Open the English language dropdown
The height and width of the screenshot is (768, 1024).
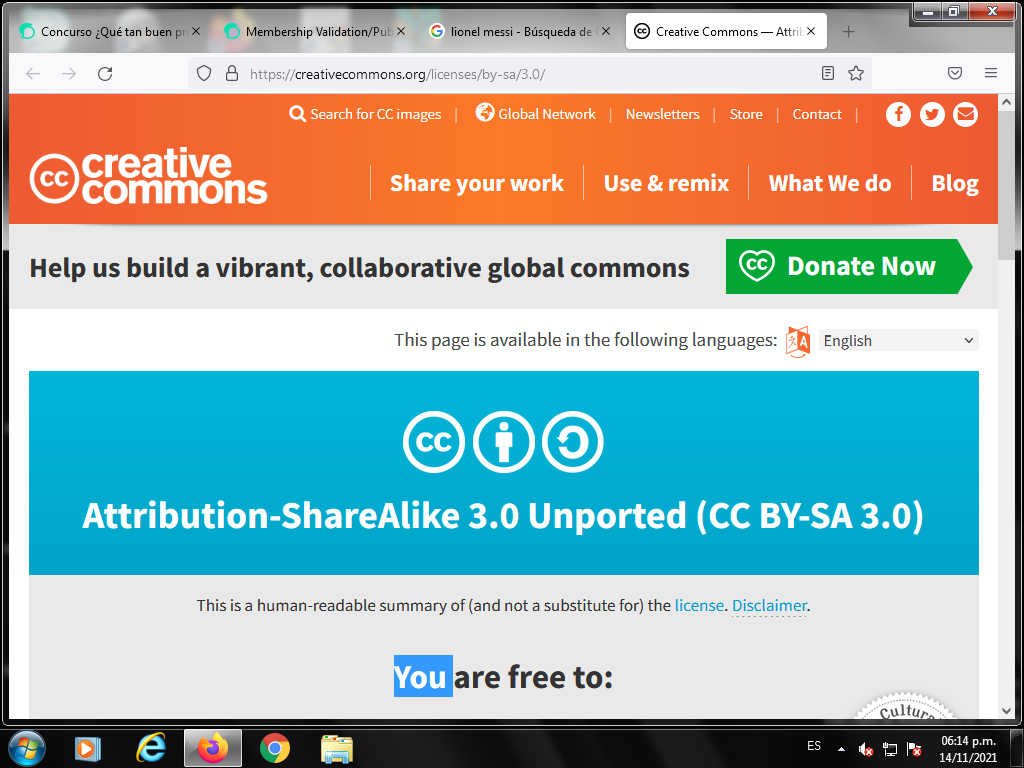click(x=899, y=340)
